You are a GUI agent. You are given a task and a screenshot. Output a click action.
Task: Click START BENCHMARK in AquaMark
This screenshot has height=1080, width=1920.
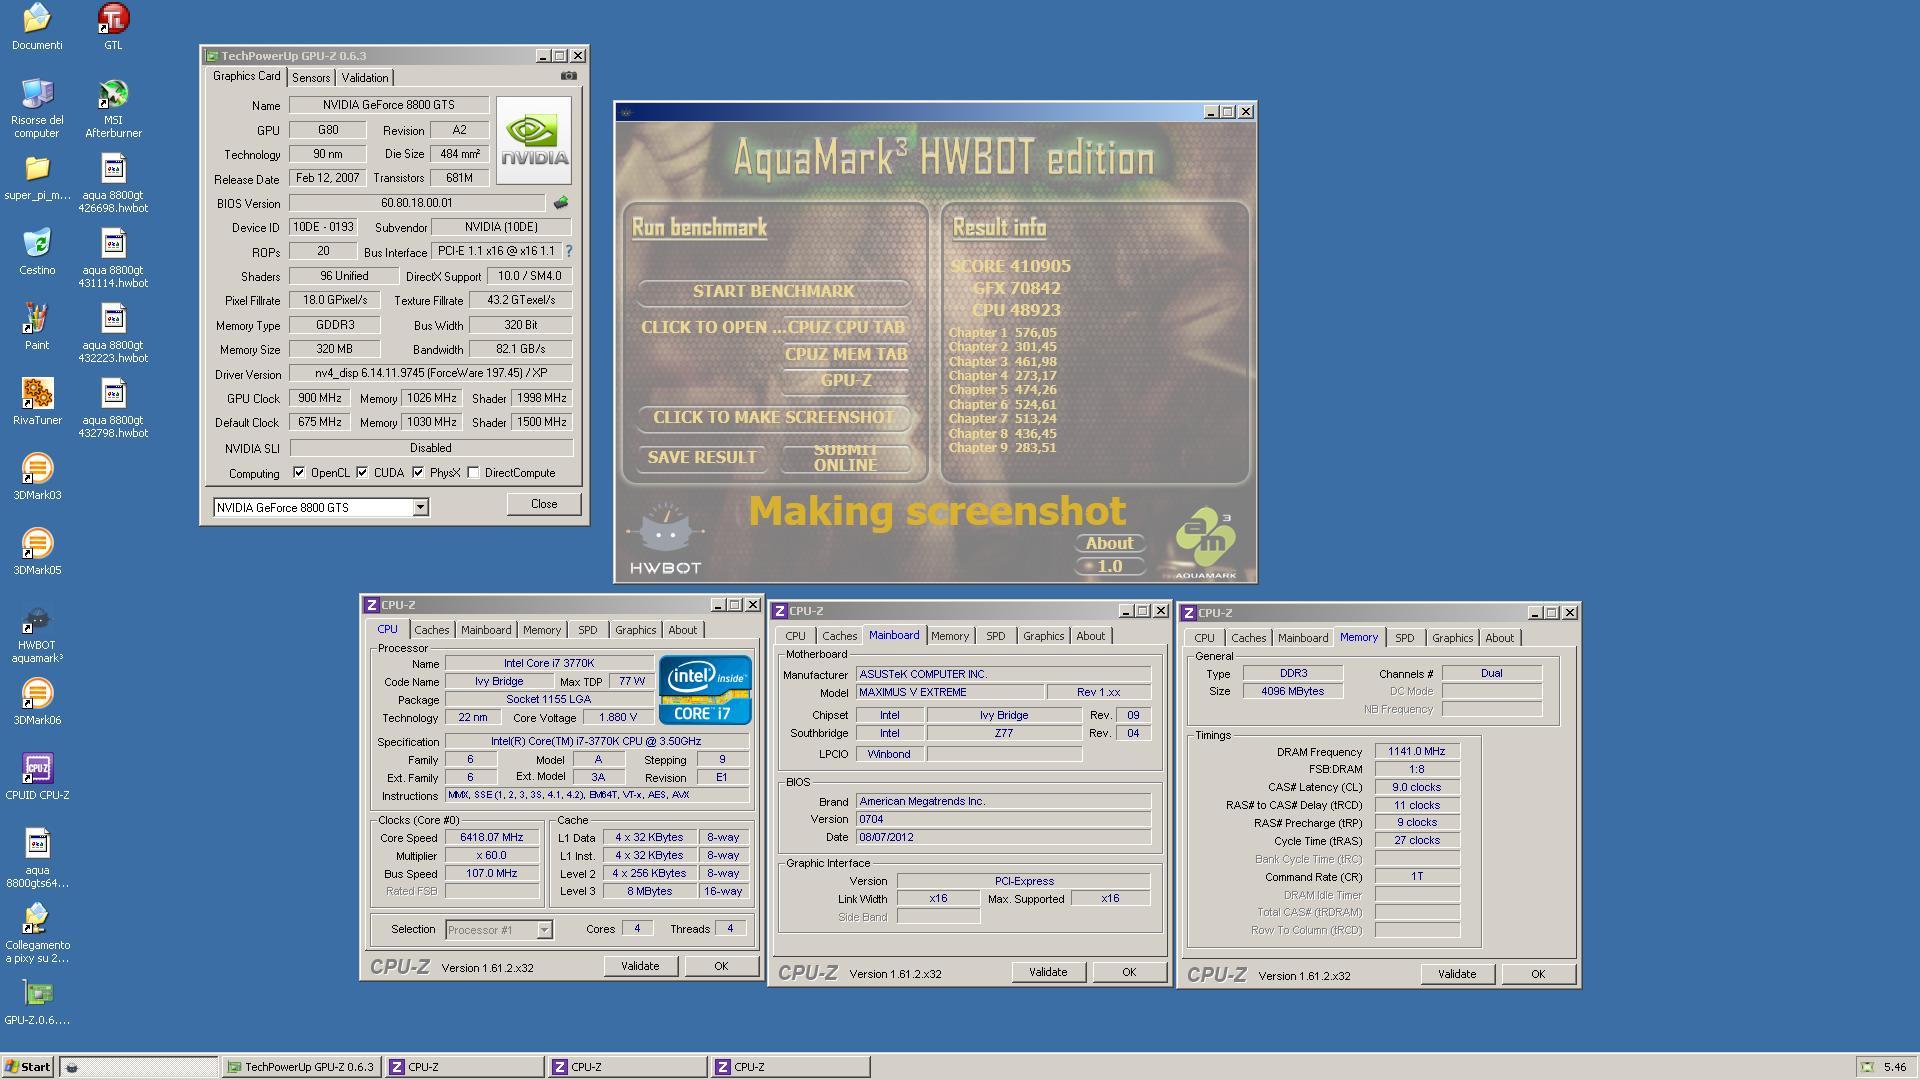click(774, 291)
